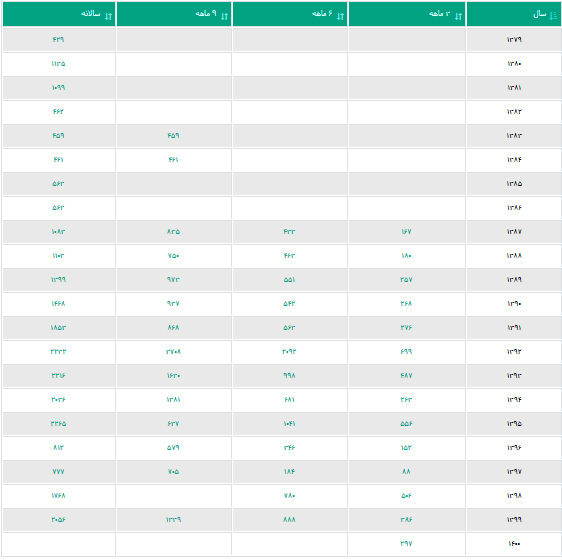The width and height of the screenshot is (562, 560).
Task: Click six-month value ۹۹۸
Action: [x=289, y=375]
